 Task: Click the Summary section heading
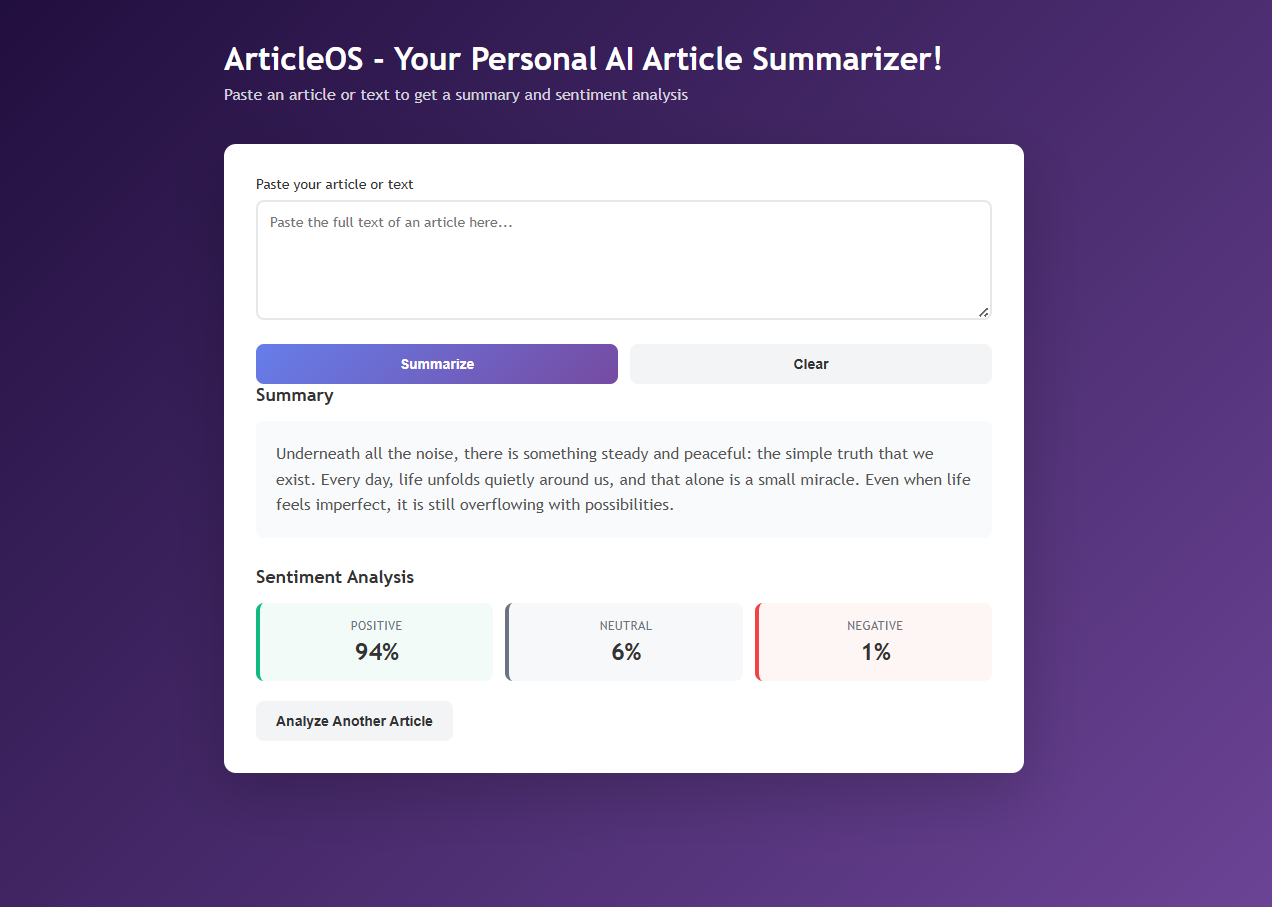[294, 395]
